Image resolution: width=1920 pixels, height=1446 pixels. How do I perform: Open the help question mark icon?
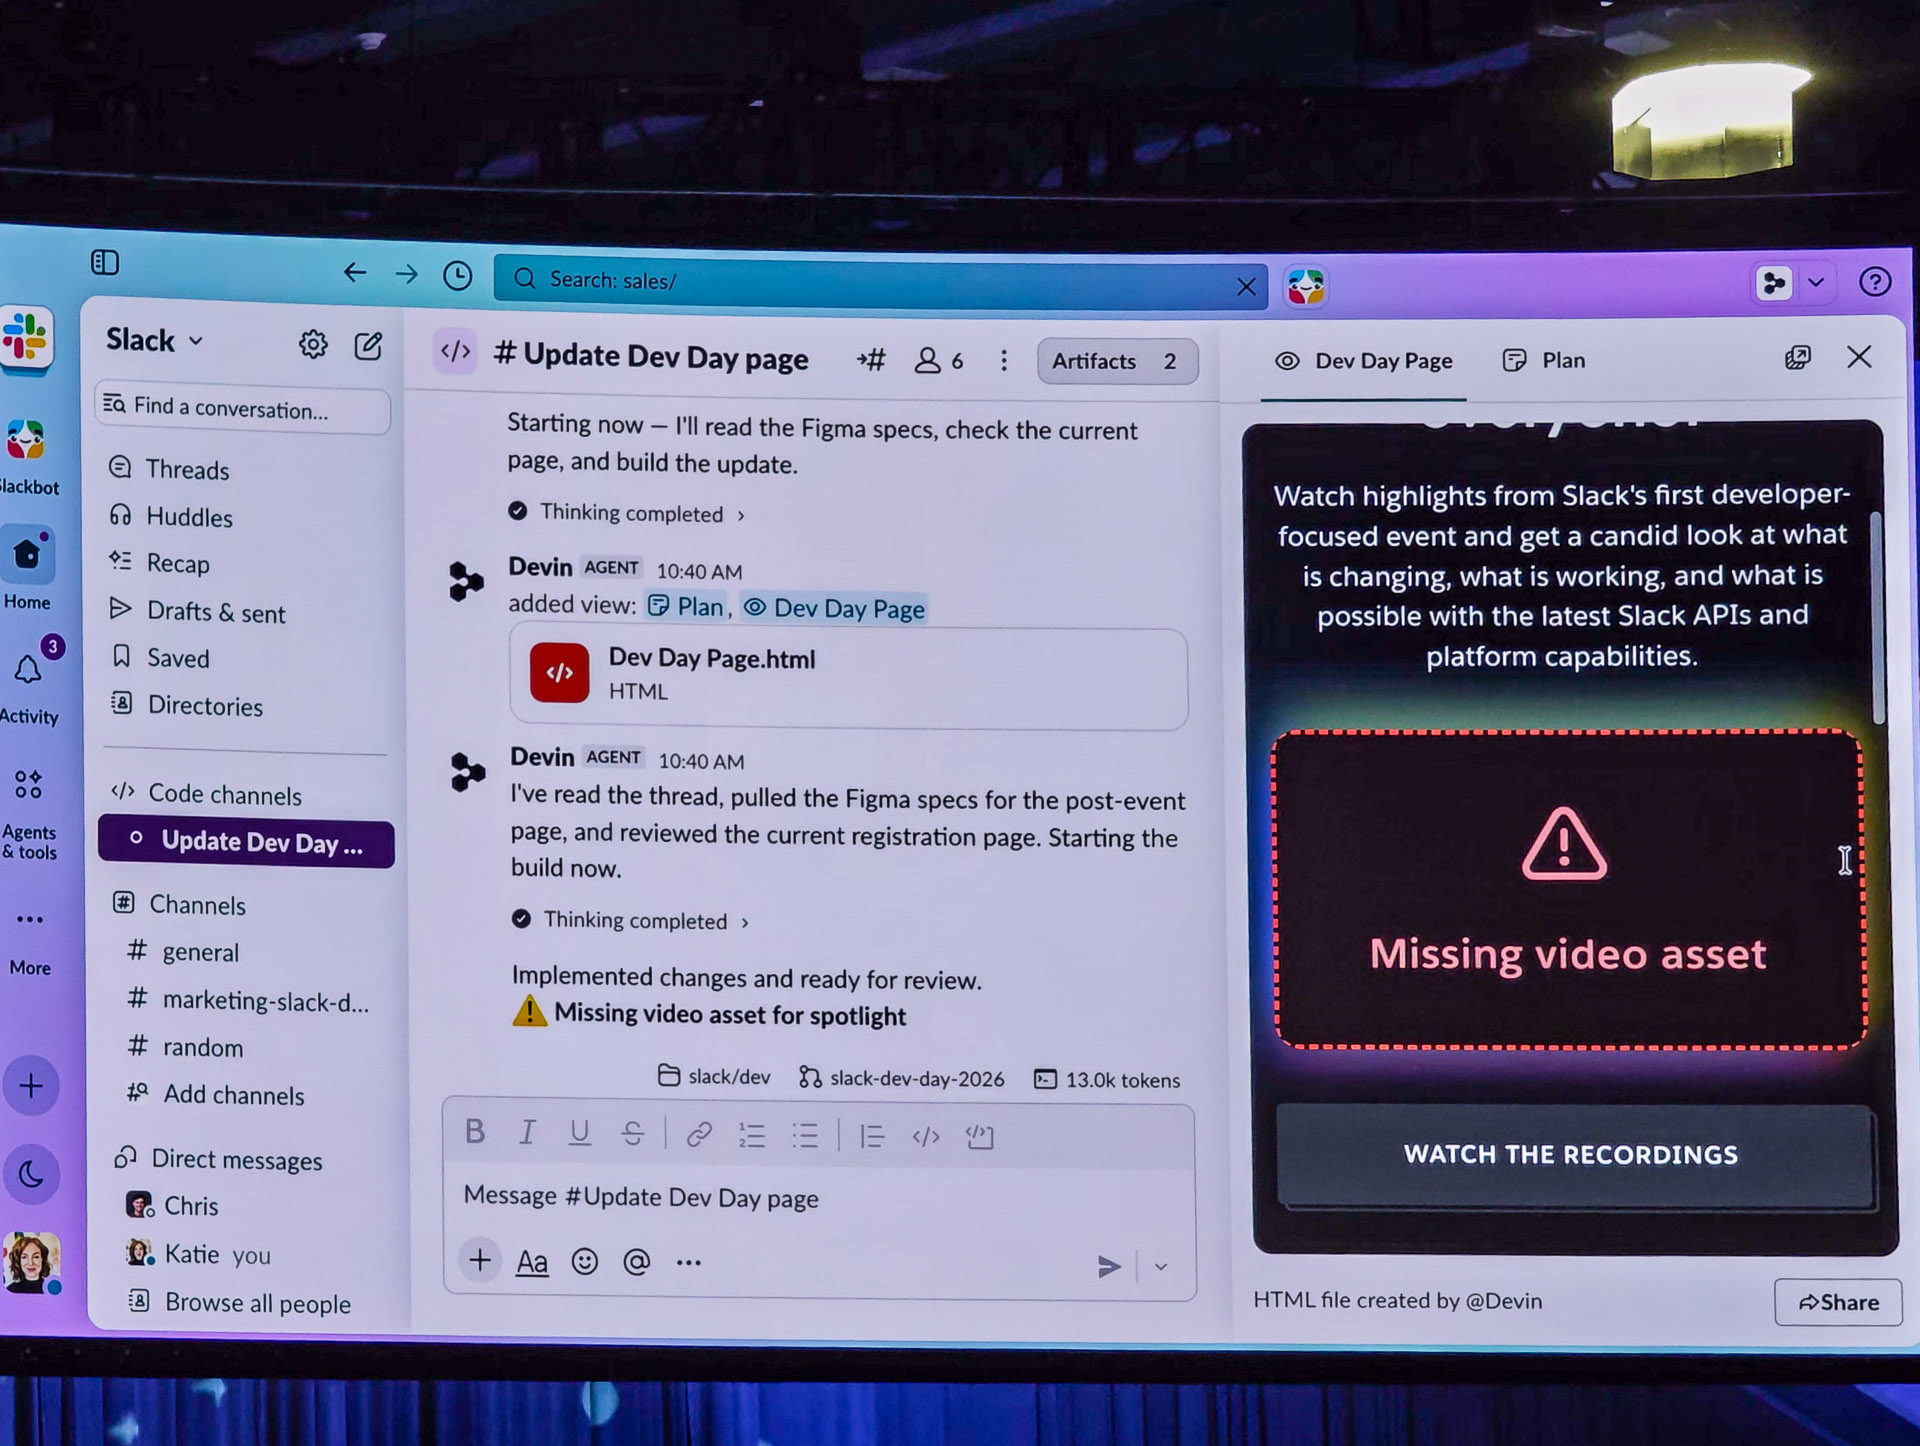pyautogui.click(x=1875, y=282)
